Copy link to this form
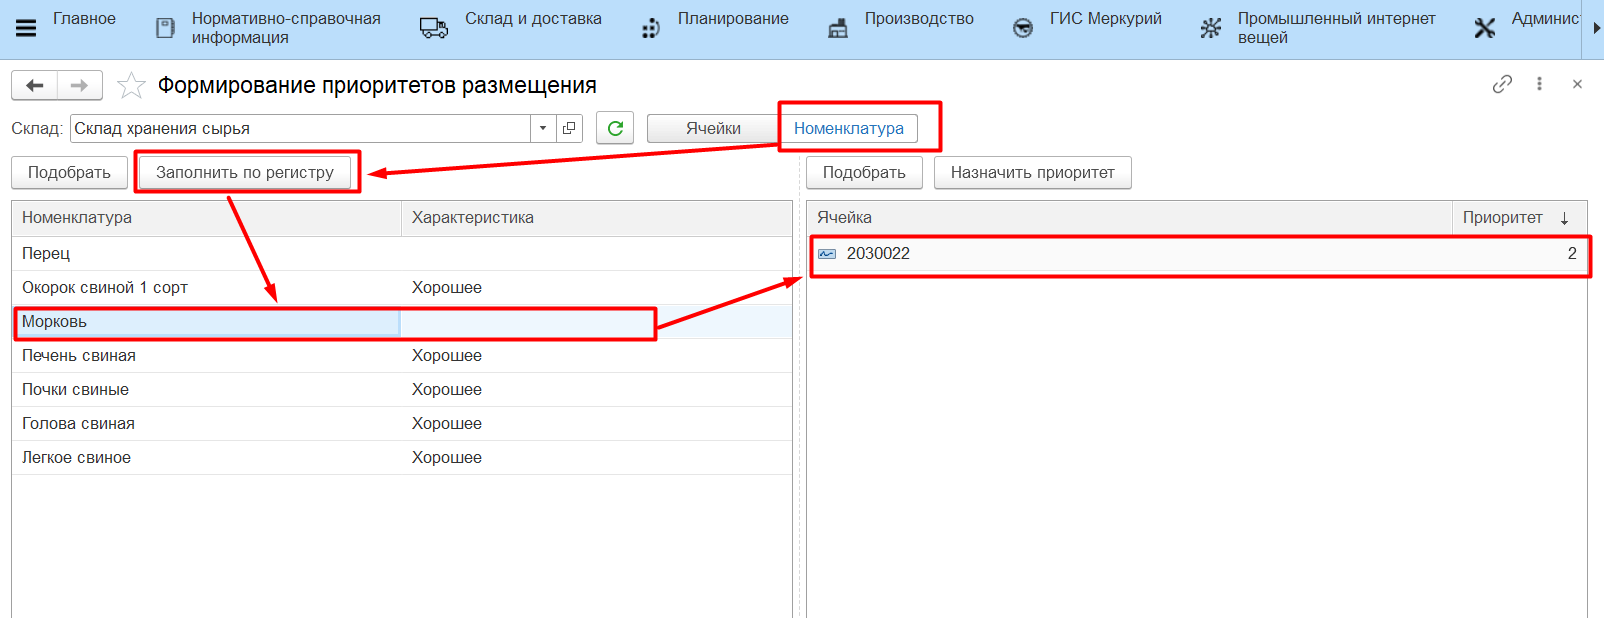This screenshot has width=1604, height=618. click(1501, 85)
